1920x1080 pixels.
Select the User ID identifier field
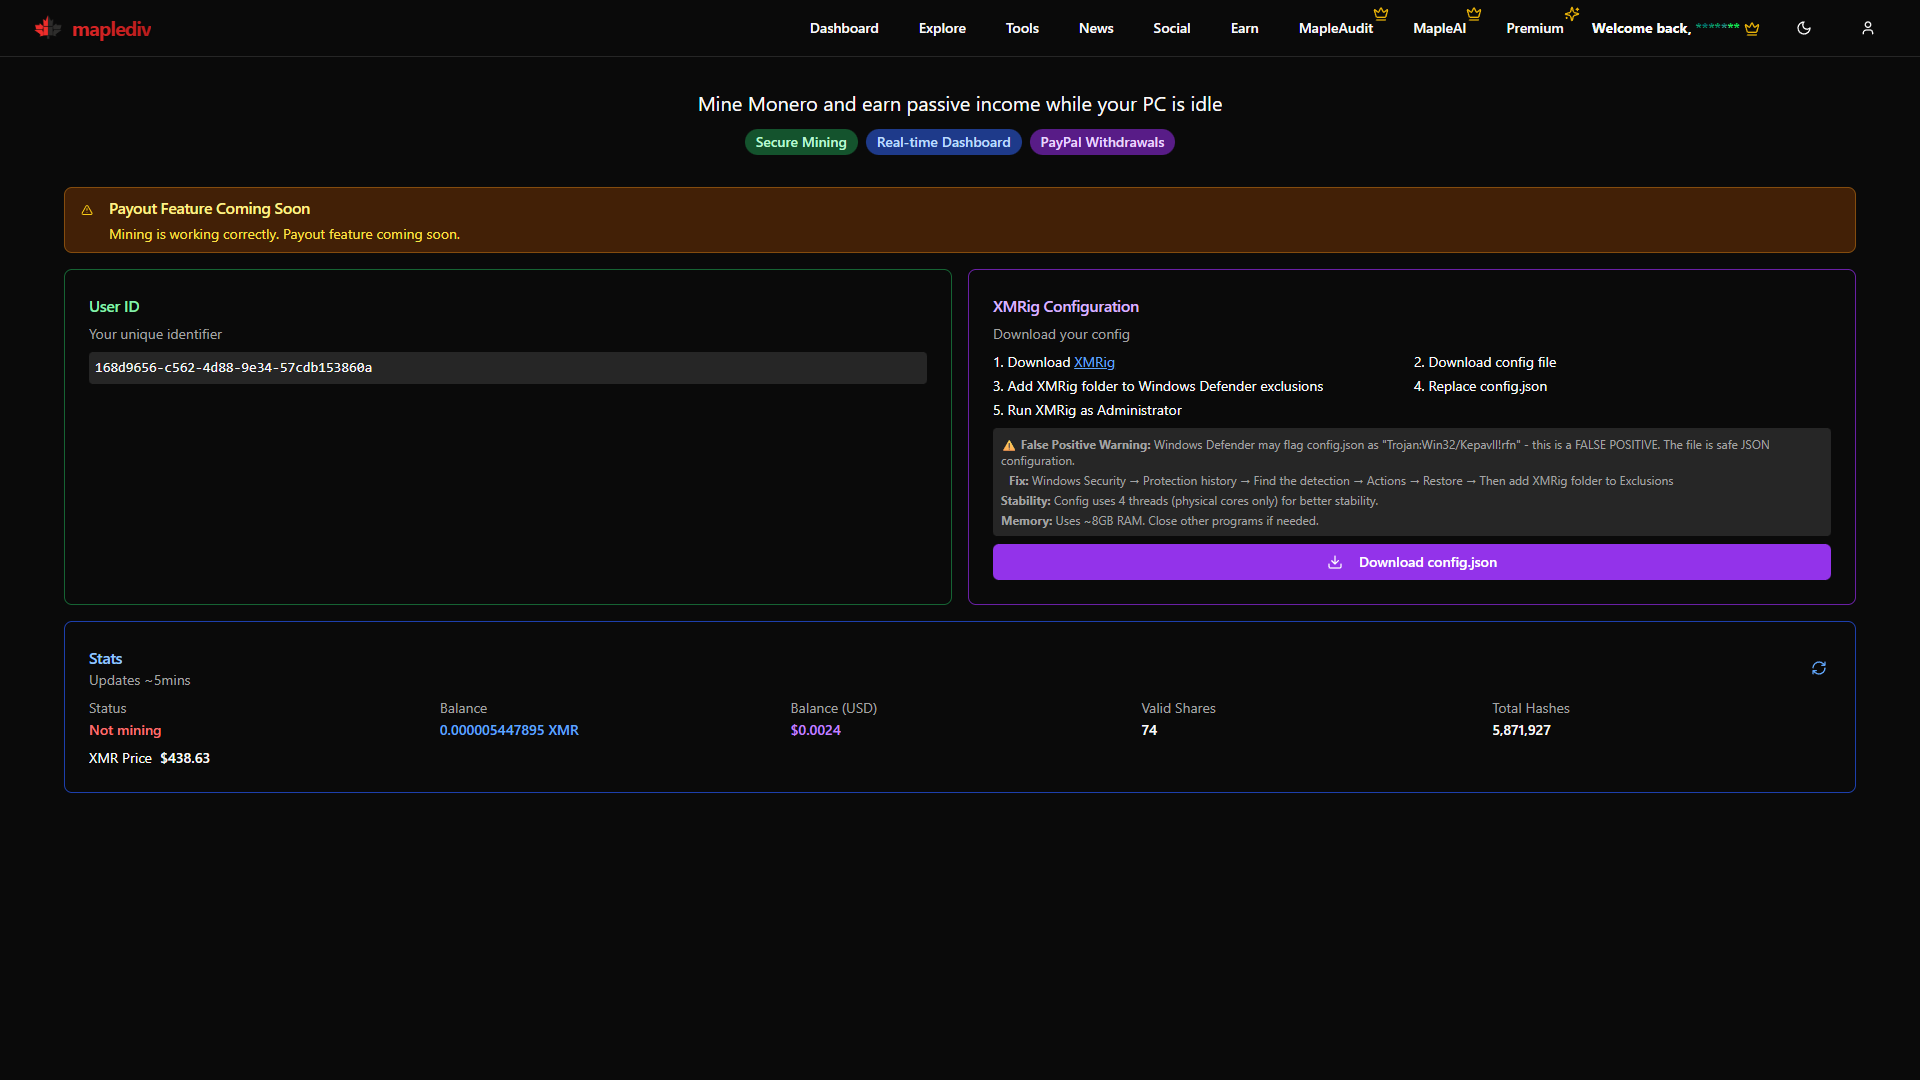click(x=508, y=367)
